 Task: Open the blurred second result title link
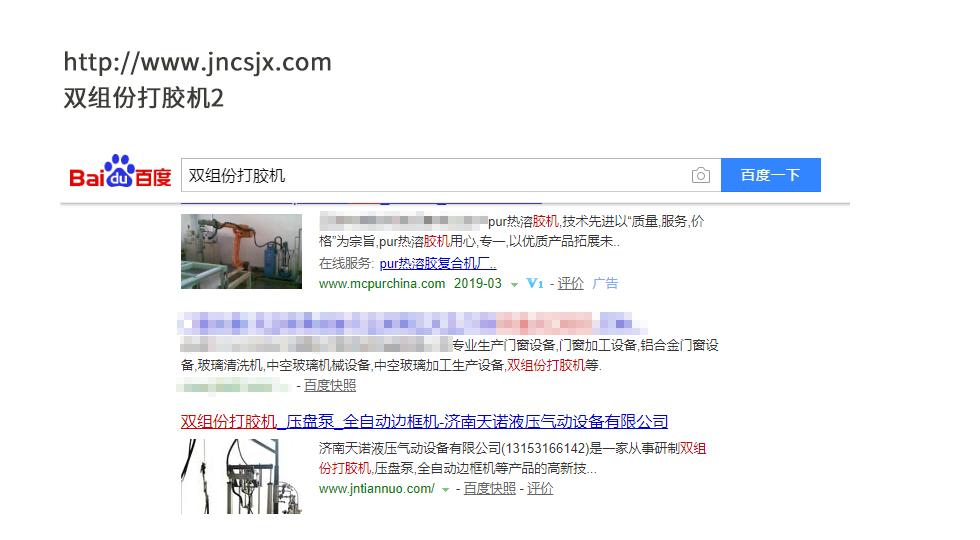pos(412,323)
